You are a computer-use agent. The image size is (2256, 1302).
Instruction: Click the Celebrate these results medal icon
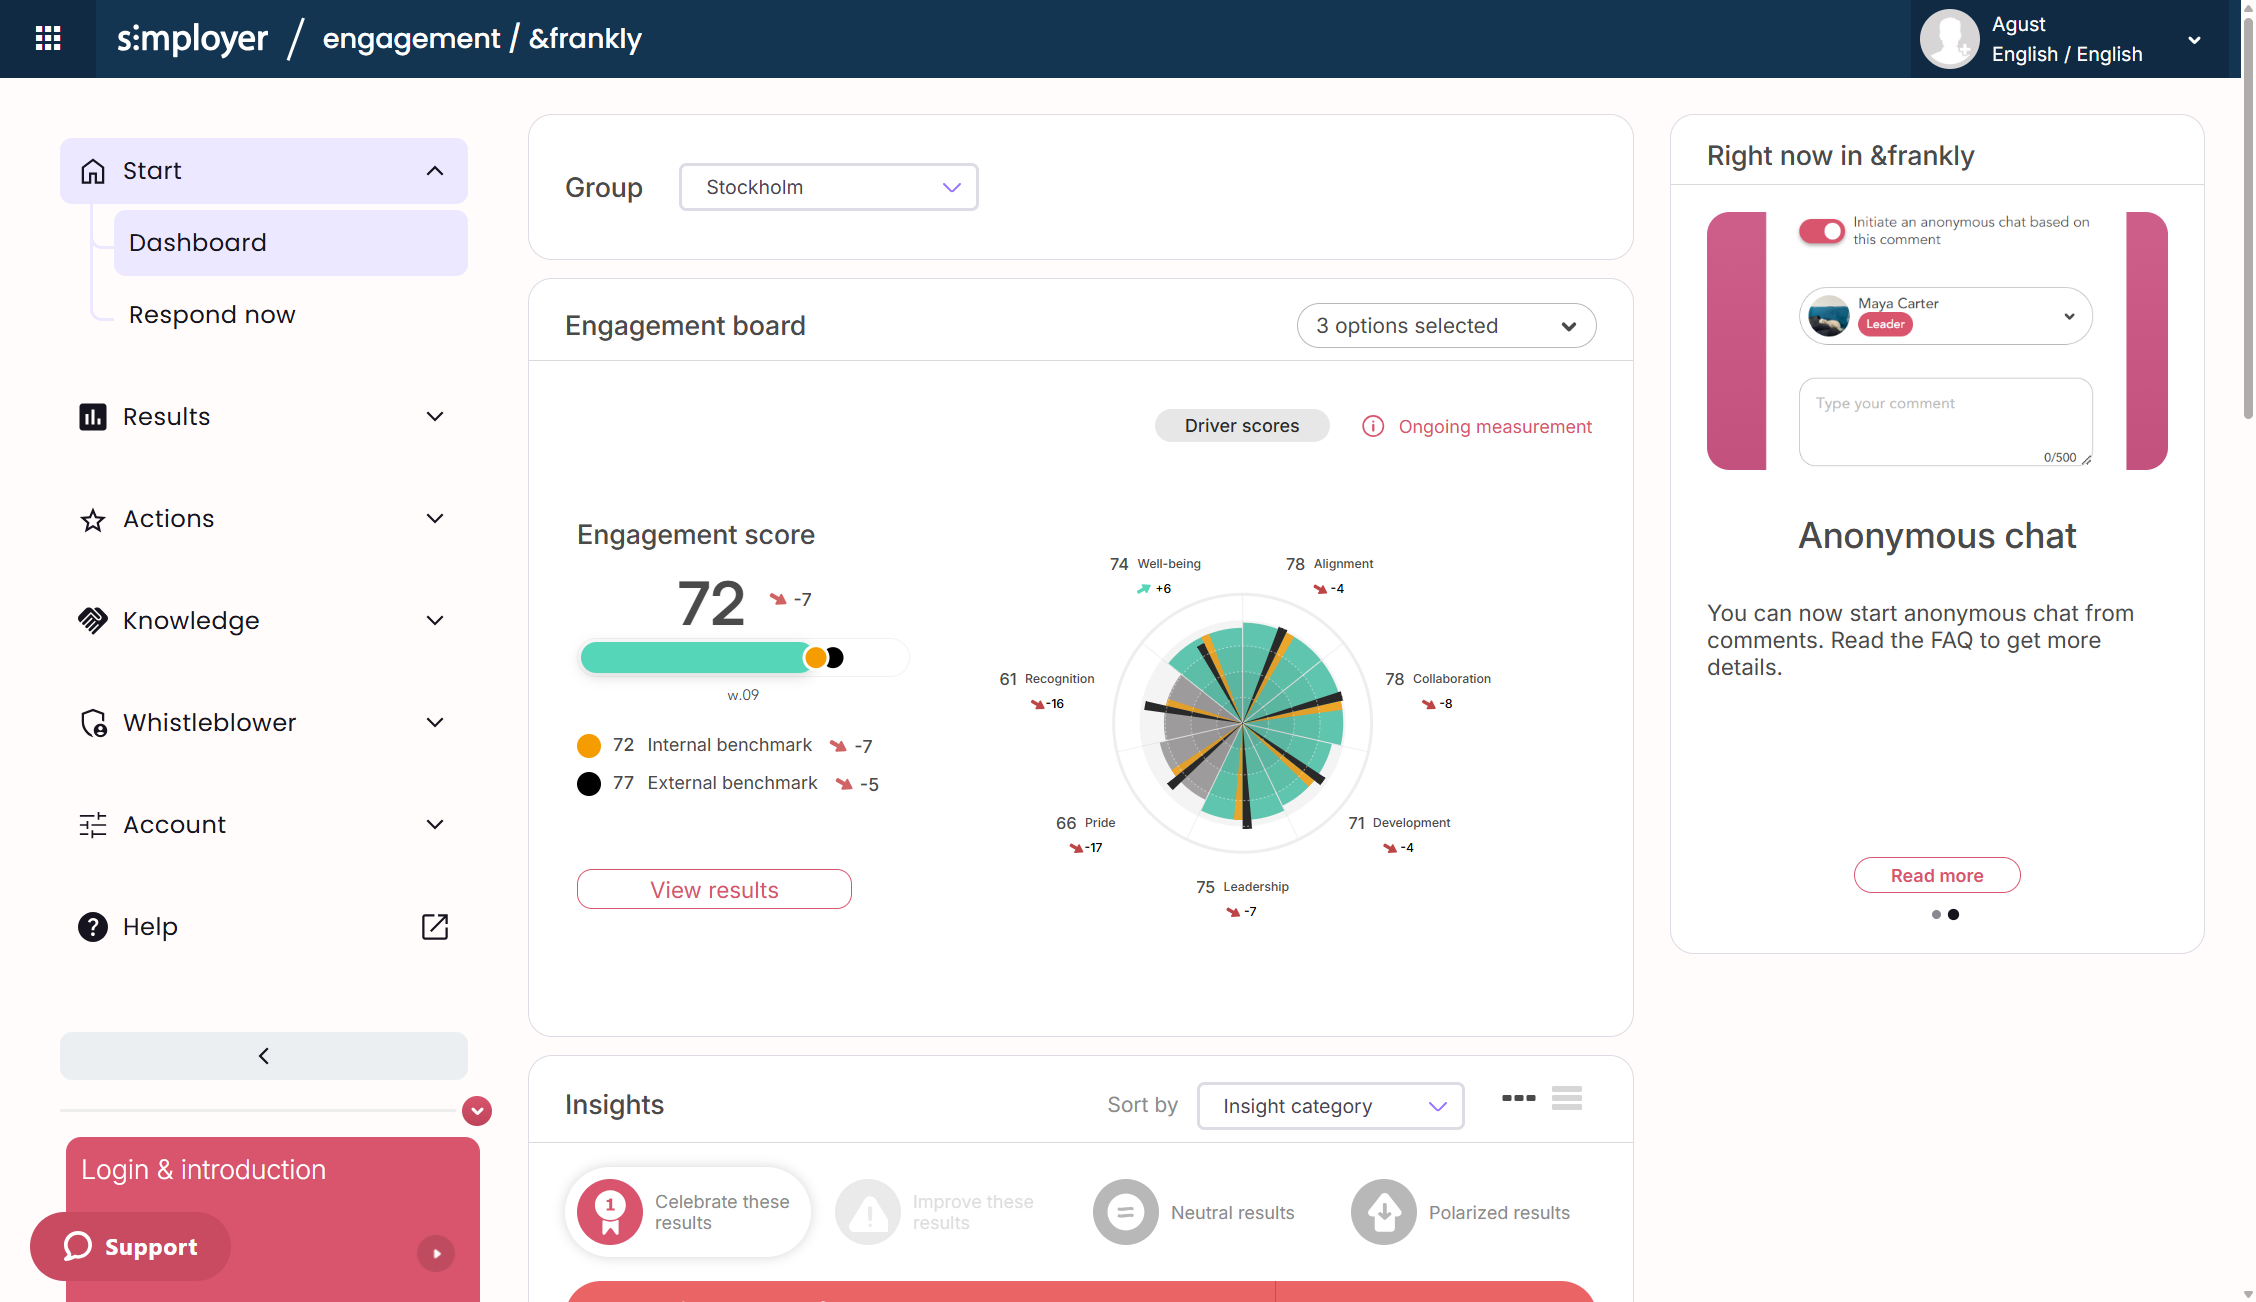point(610,1212)
